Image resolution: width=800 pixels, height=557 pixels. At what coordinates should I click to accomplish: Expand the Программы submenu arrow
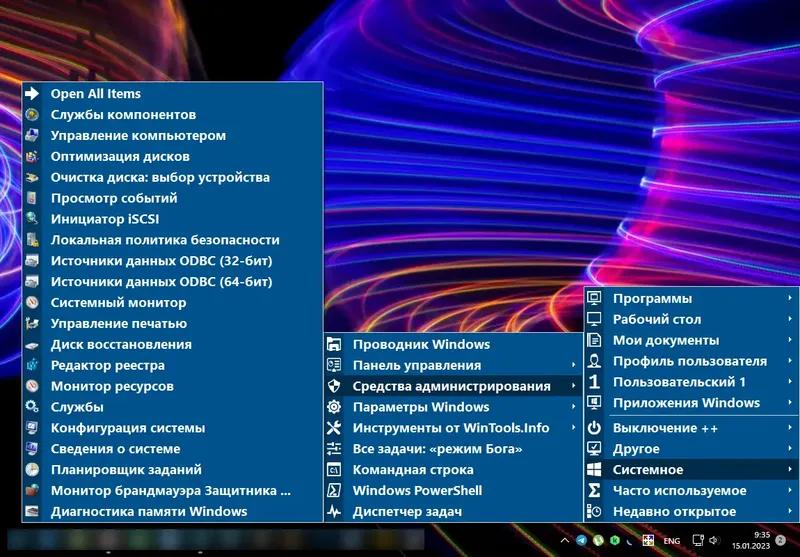coord(790,298)
